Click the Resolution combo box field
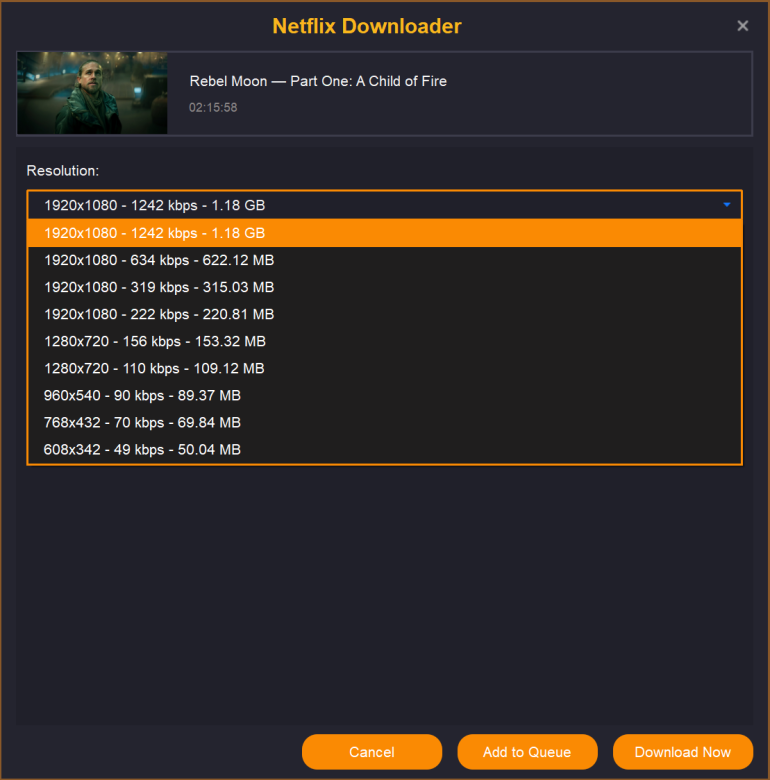 (x=385, y=205)
